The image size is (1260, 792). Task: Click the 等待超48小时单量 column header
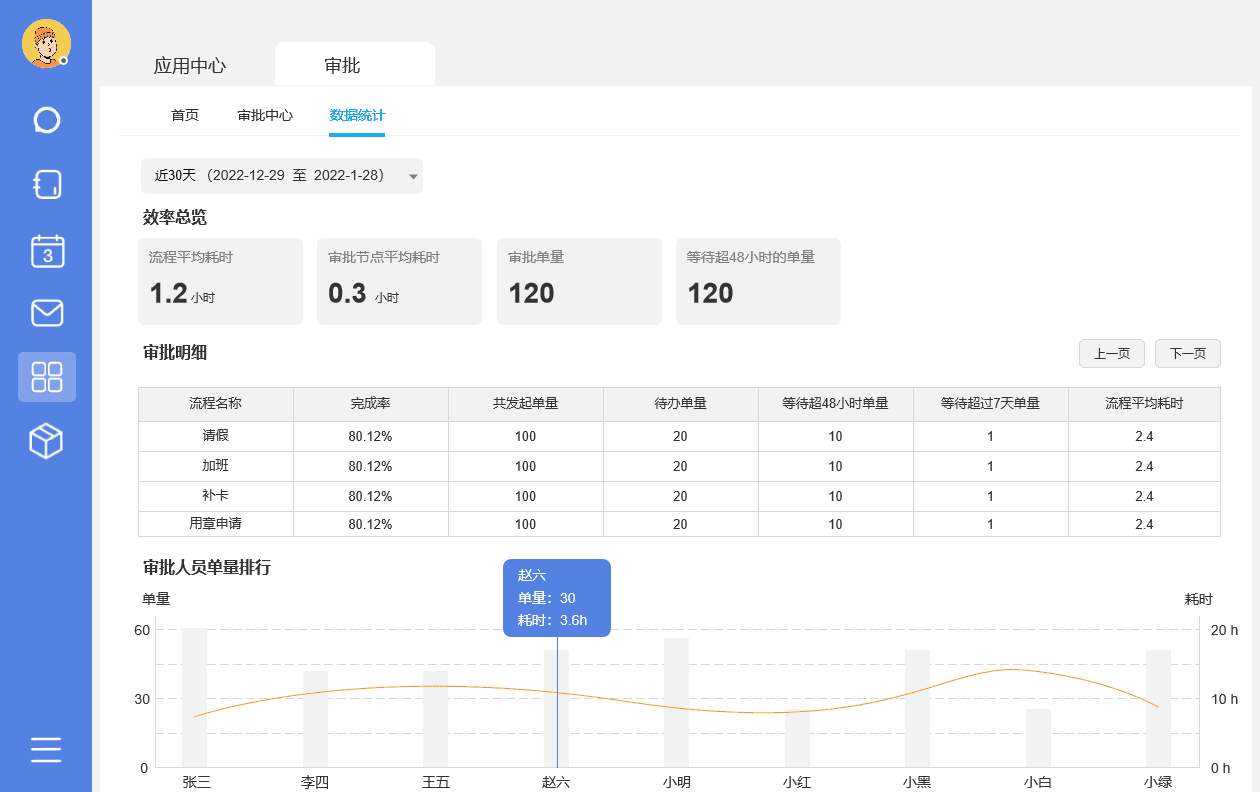[836, 404]
